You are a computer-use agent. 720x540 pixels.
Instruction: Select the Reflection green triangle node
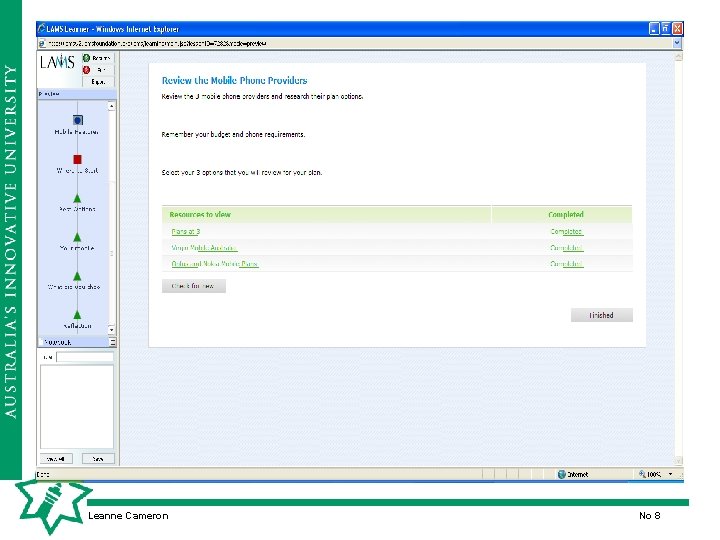click(77, 315)
